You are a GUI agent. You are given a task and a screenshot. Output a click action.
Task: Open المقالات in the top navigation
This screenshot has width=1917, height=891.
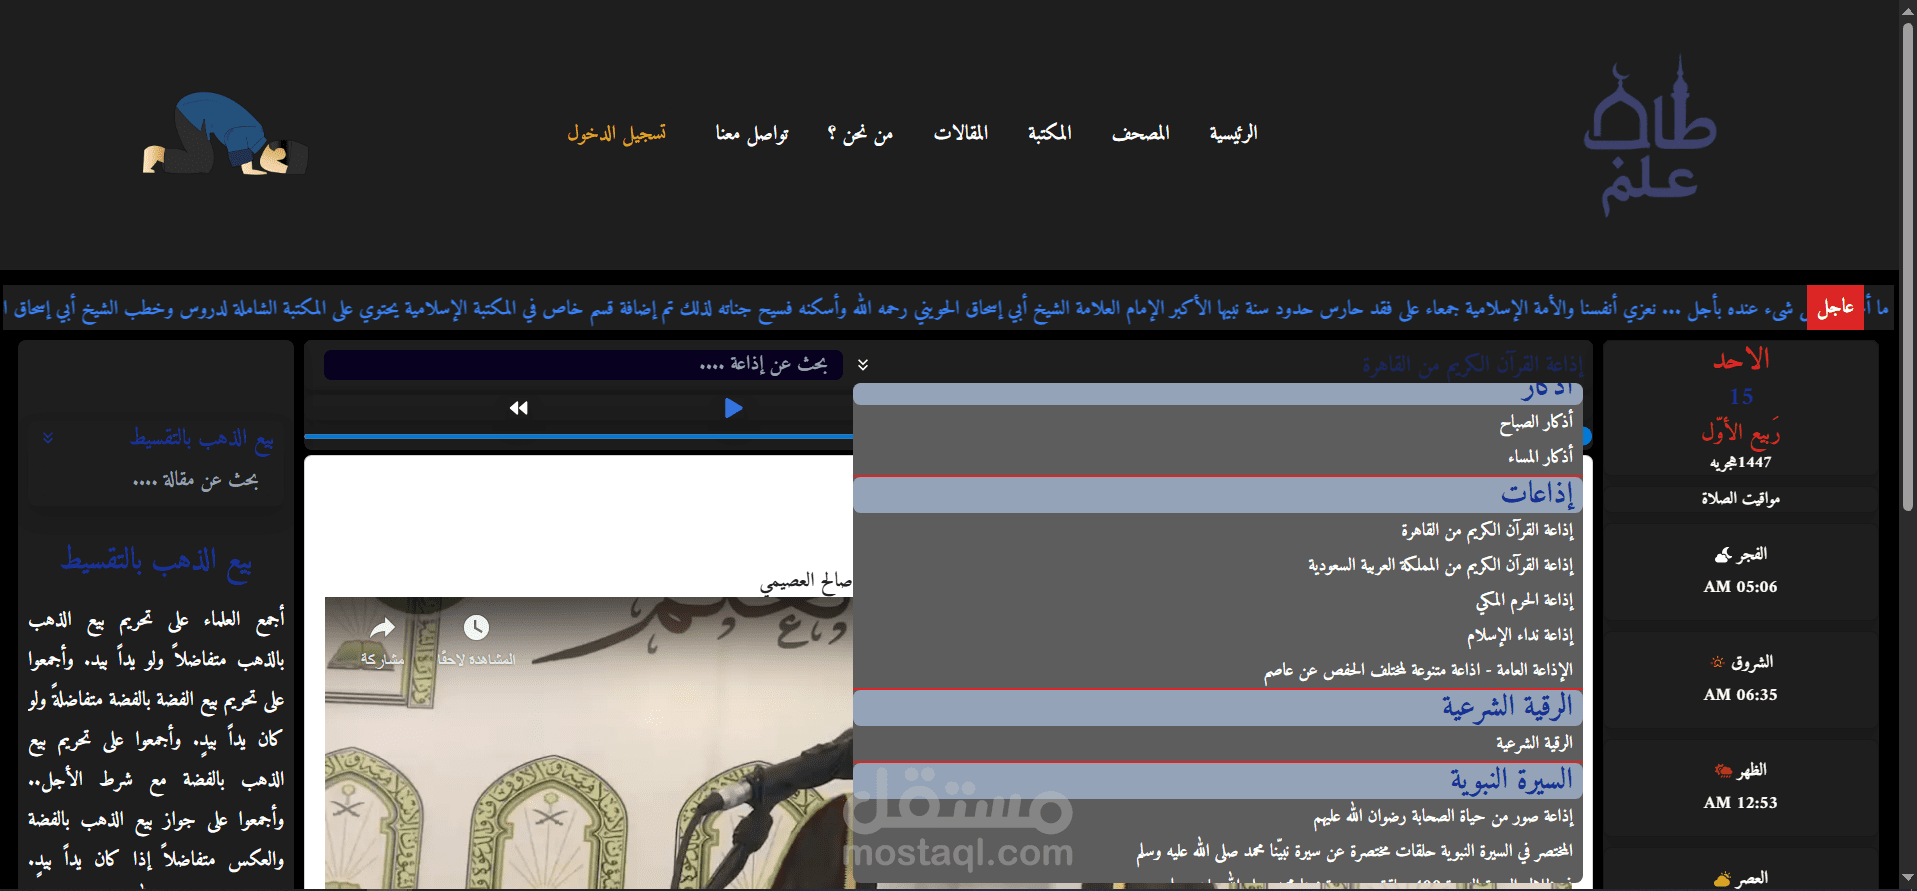(961, 133)
